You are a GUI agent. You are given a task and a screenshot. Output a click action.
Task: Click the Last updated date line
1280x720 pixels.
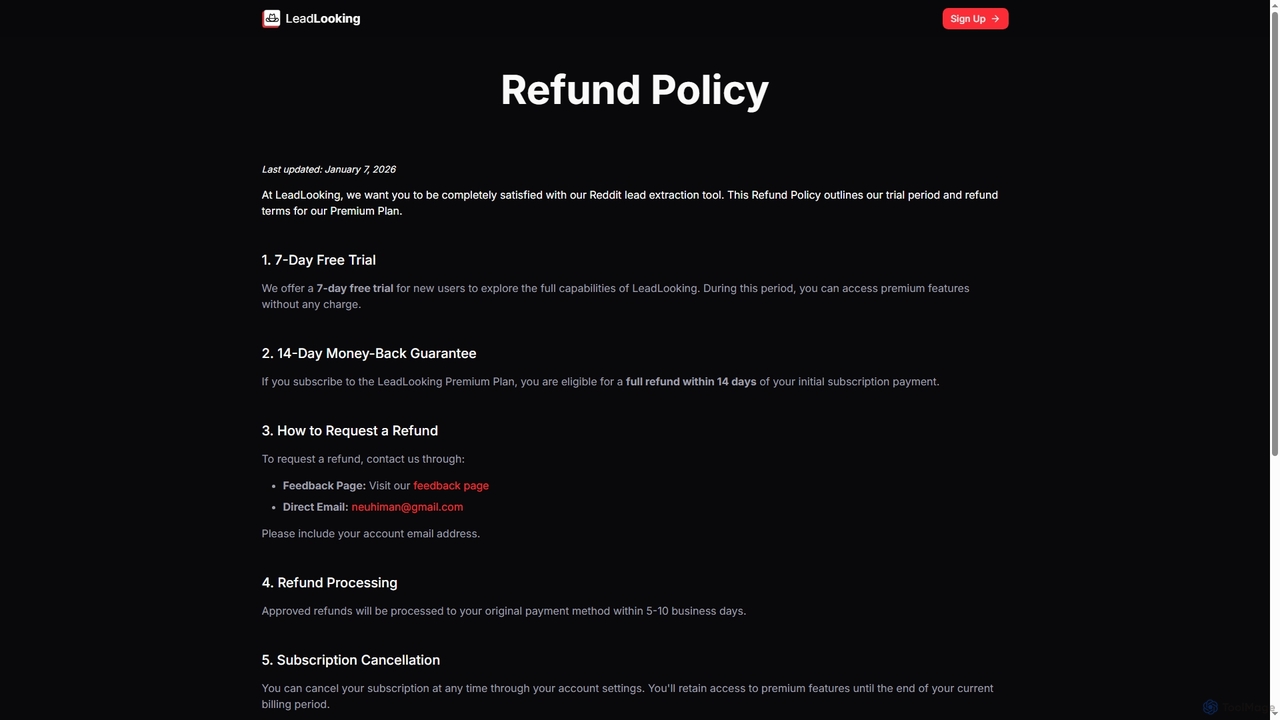coord(329,170)
